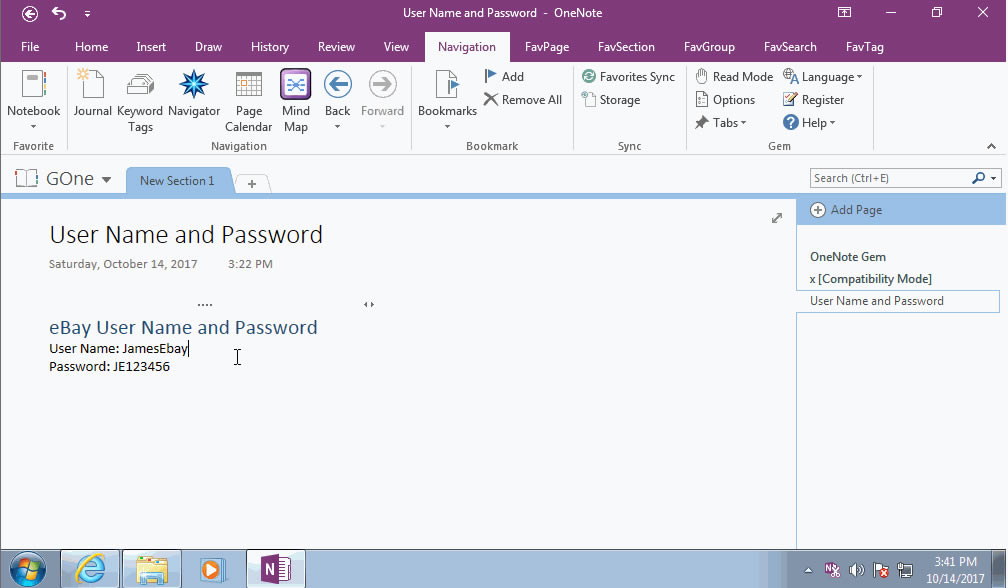The image size is (1008, 588).
Task: Click the Register option
Action: [x=814, y=99]
